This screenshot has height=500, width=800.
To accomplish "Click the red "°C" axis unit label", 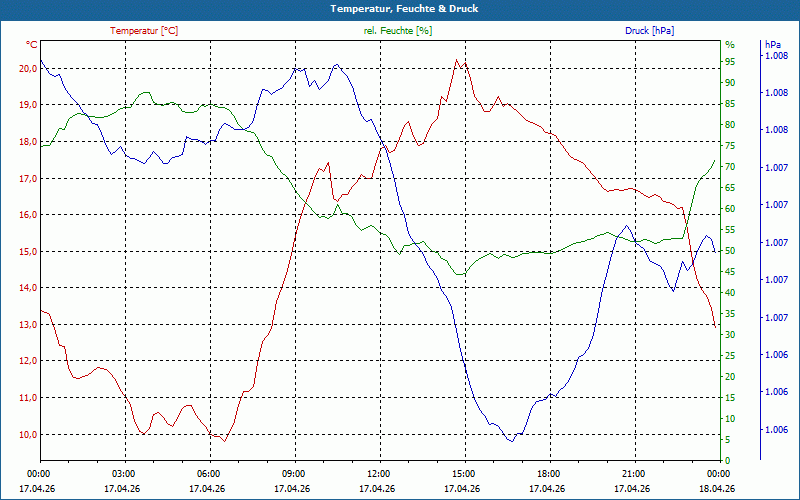I will (32, 45).
